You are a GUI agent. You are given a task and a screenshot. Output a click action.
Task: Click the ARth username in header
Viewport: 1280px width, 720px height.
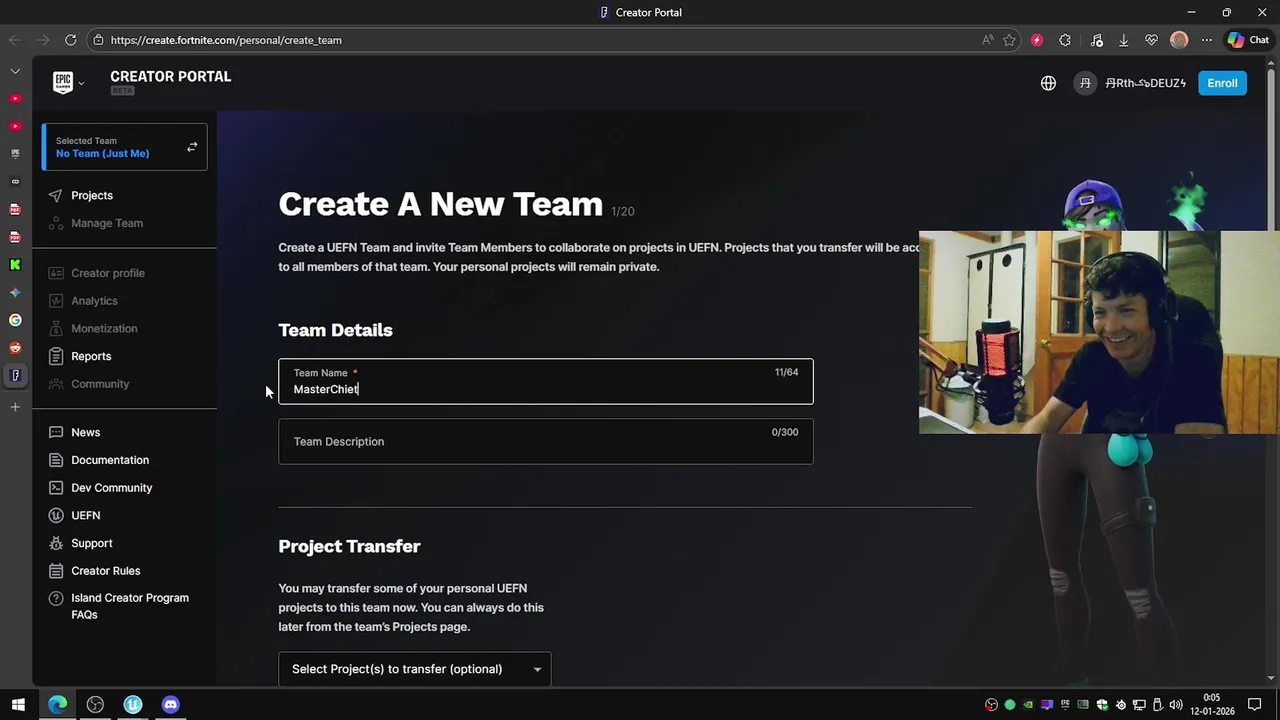[x=1146, y=83]
